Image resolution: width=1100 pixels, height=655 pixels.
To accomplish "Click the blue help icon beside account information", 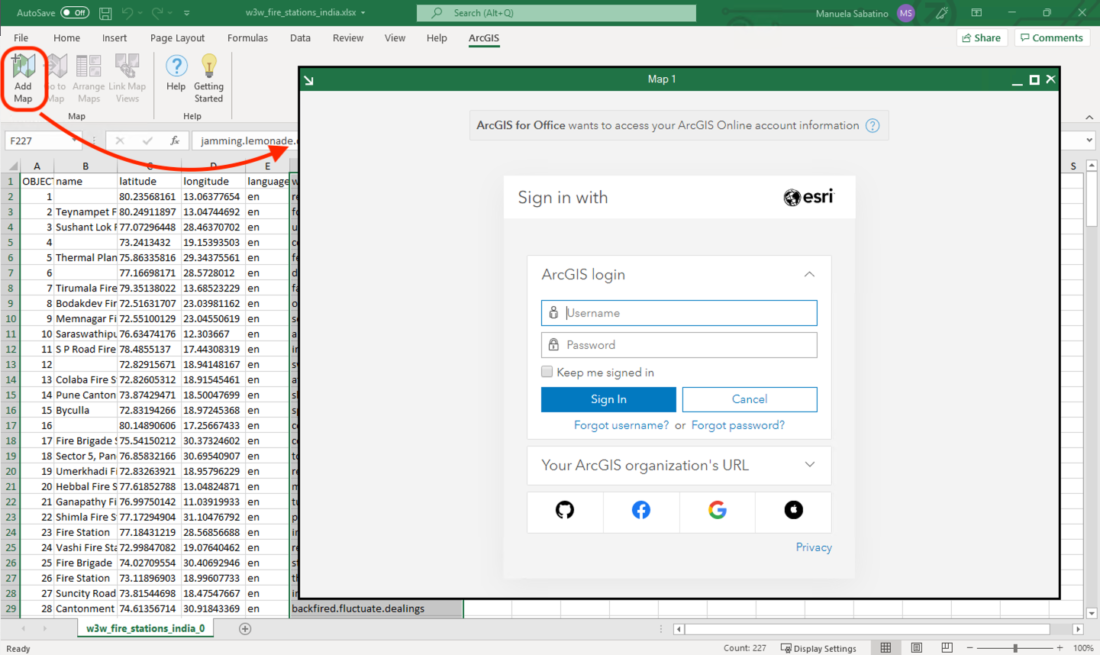I will (x=872, y=126).
